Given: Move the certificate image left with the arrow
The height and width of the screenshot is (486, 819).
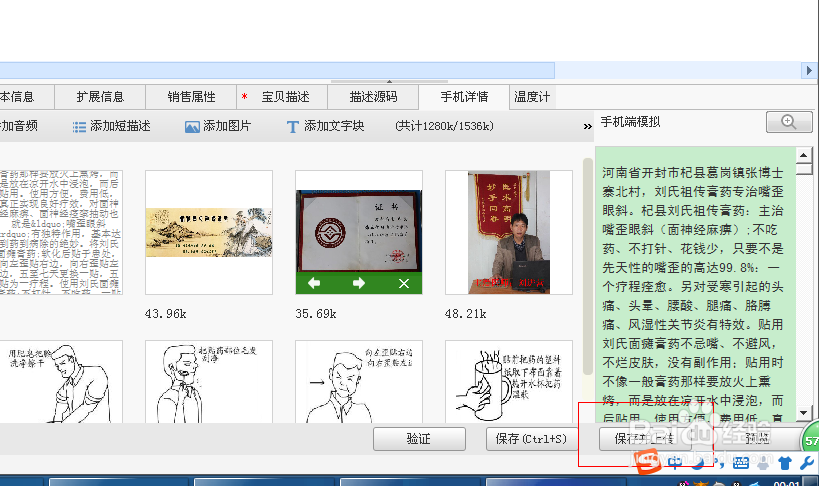Looking at the screenshot, I should point(314,283).
